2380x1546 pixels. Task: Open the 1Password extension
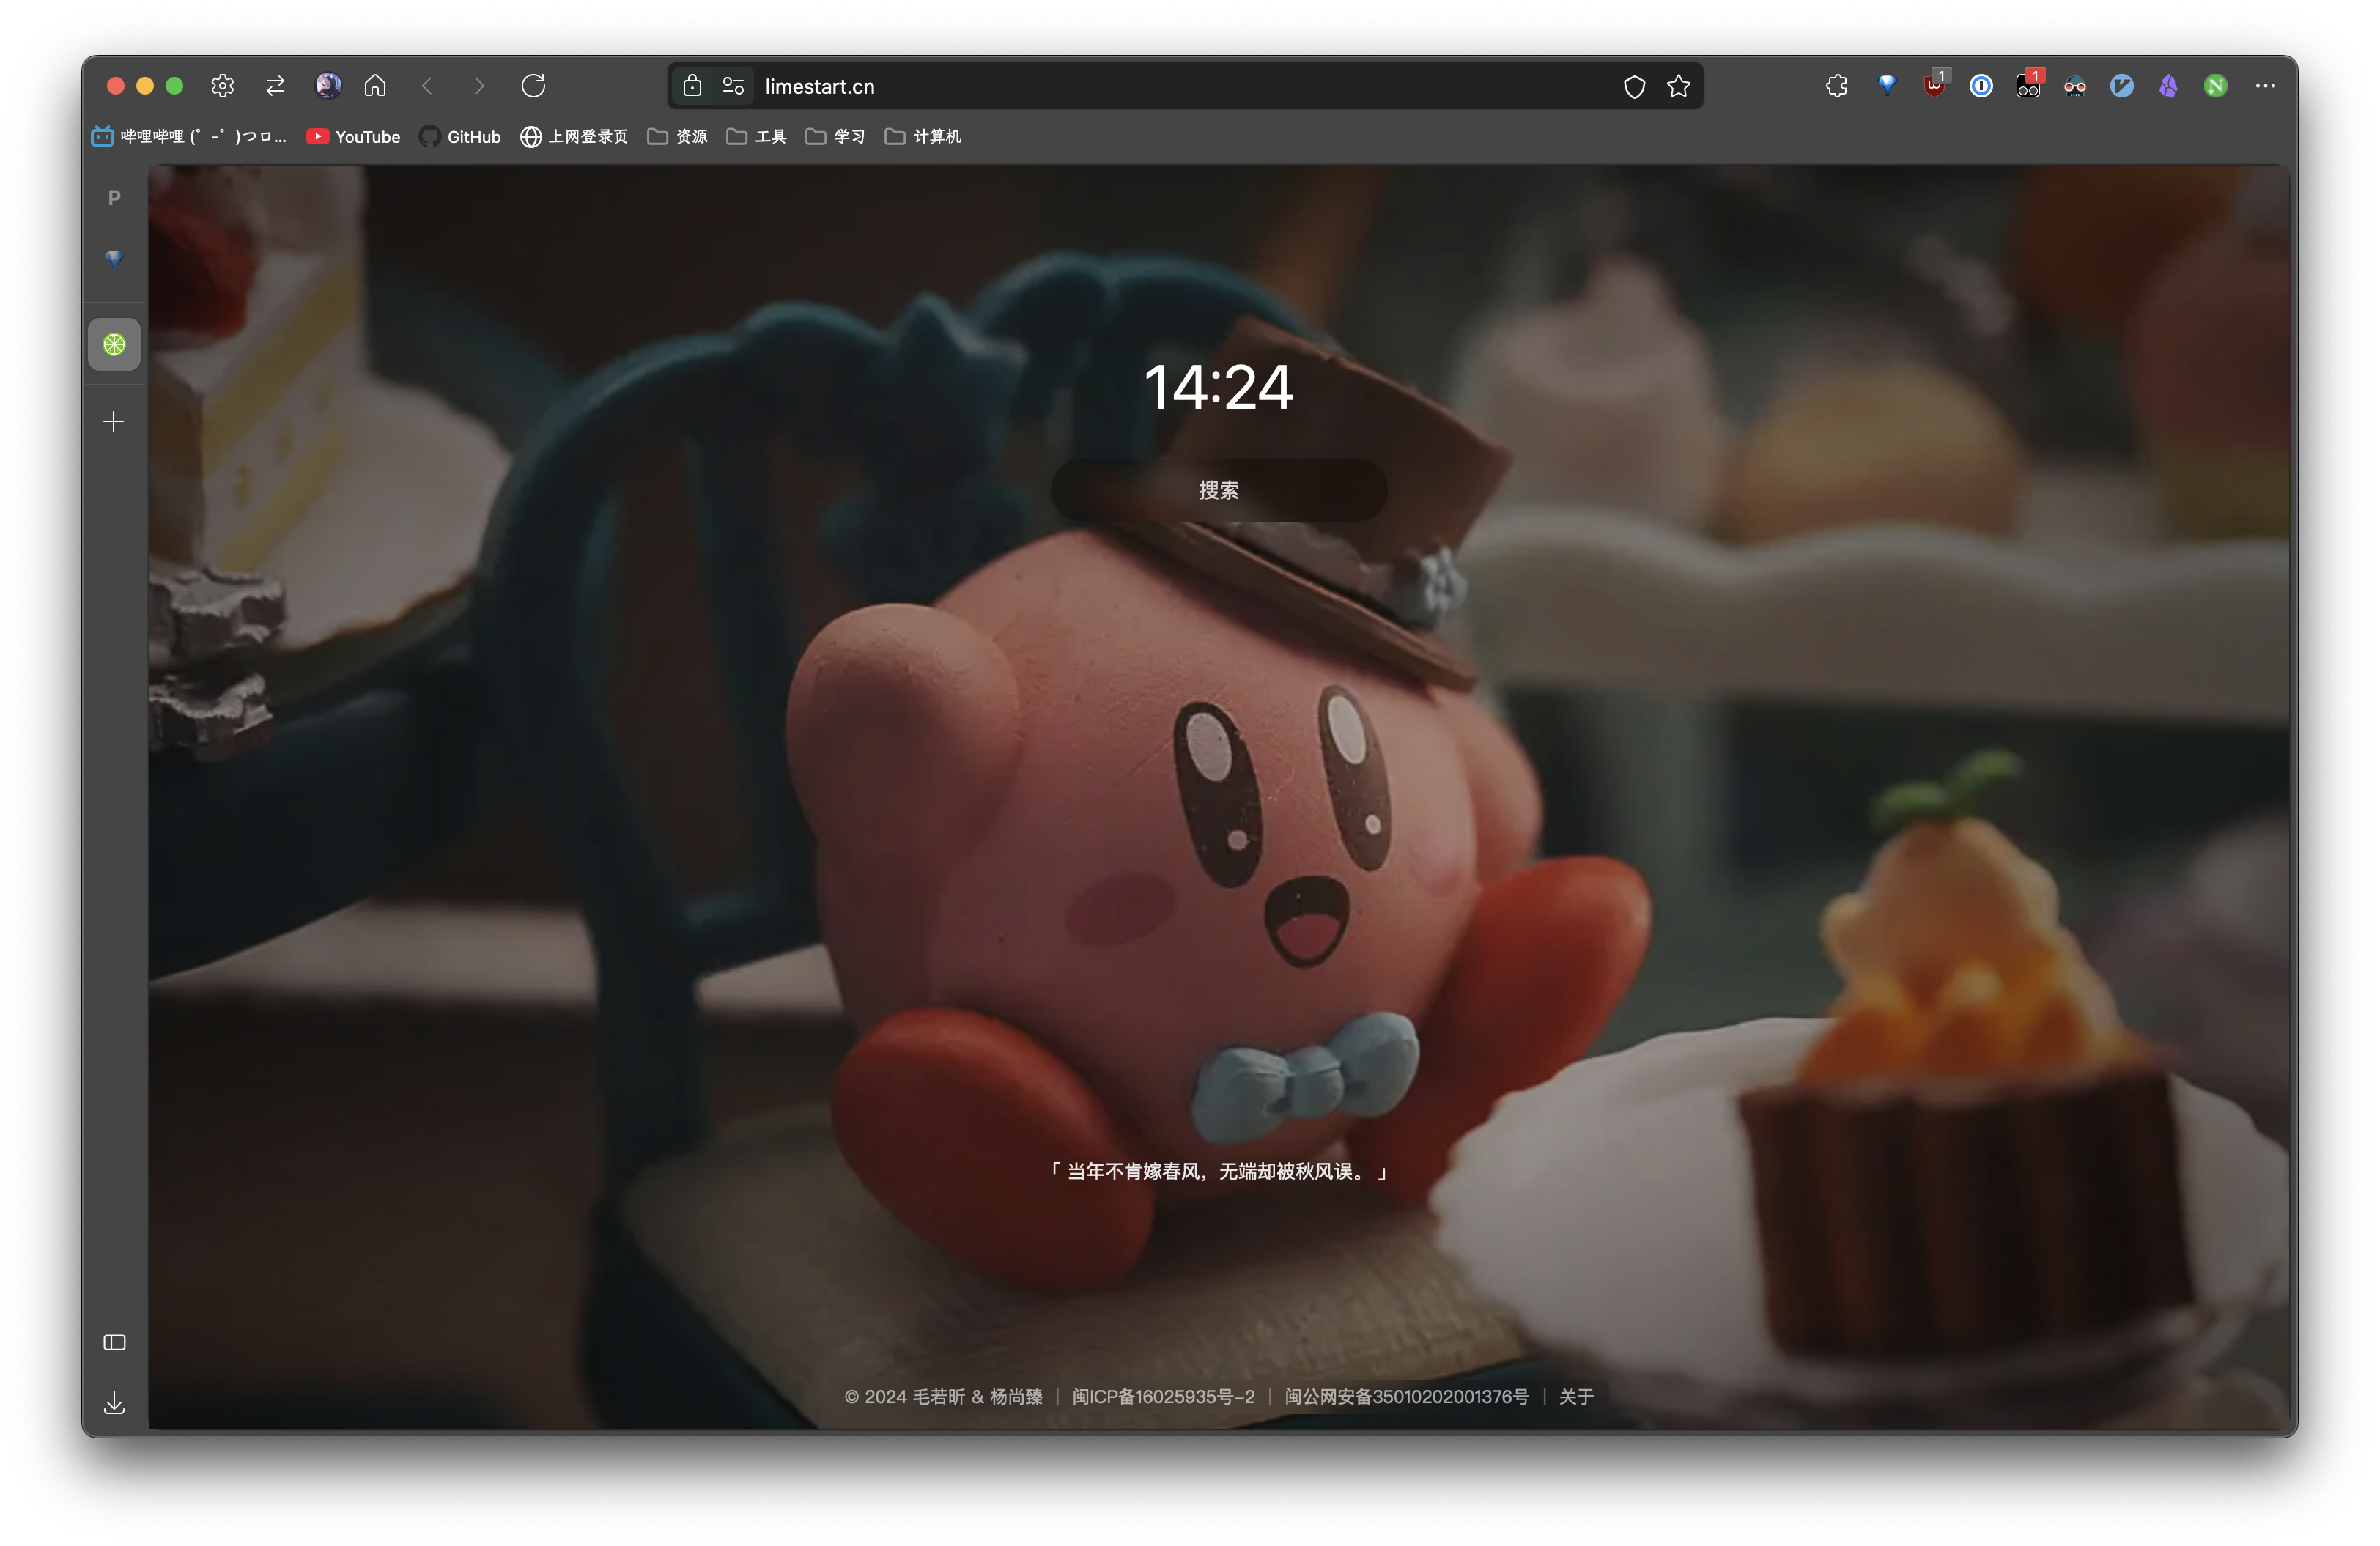tap(1981, 86)
